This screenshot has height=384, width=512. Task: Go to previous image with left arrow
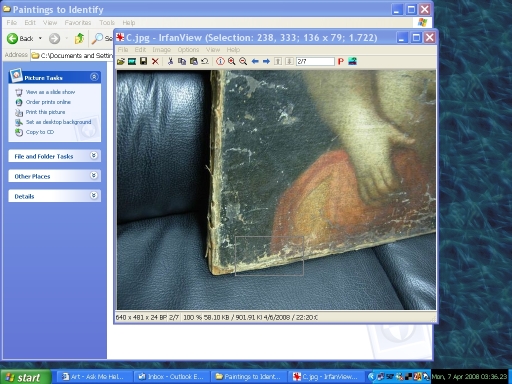pyautogui.click(x=255, y=61)
